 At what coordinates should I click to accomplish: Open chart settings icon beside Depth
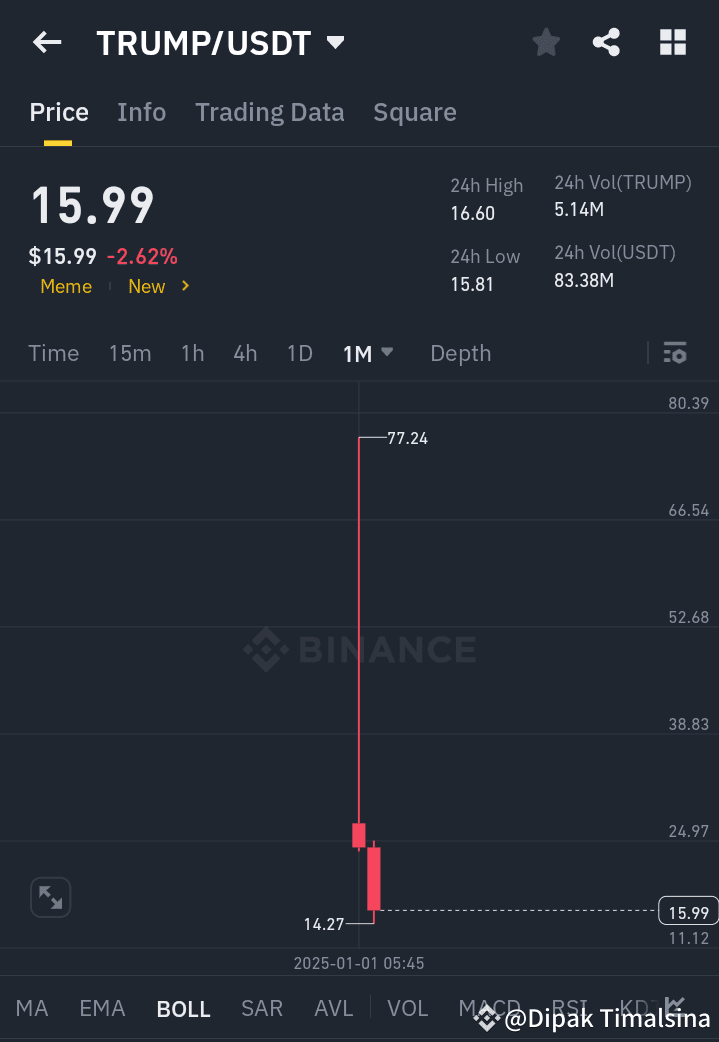(x=675, y=353)
